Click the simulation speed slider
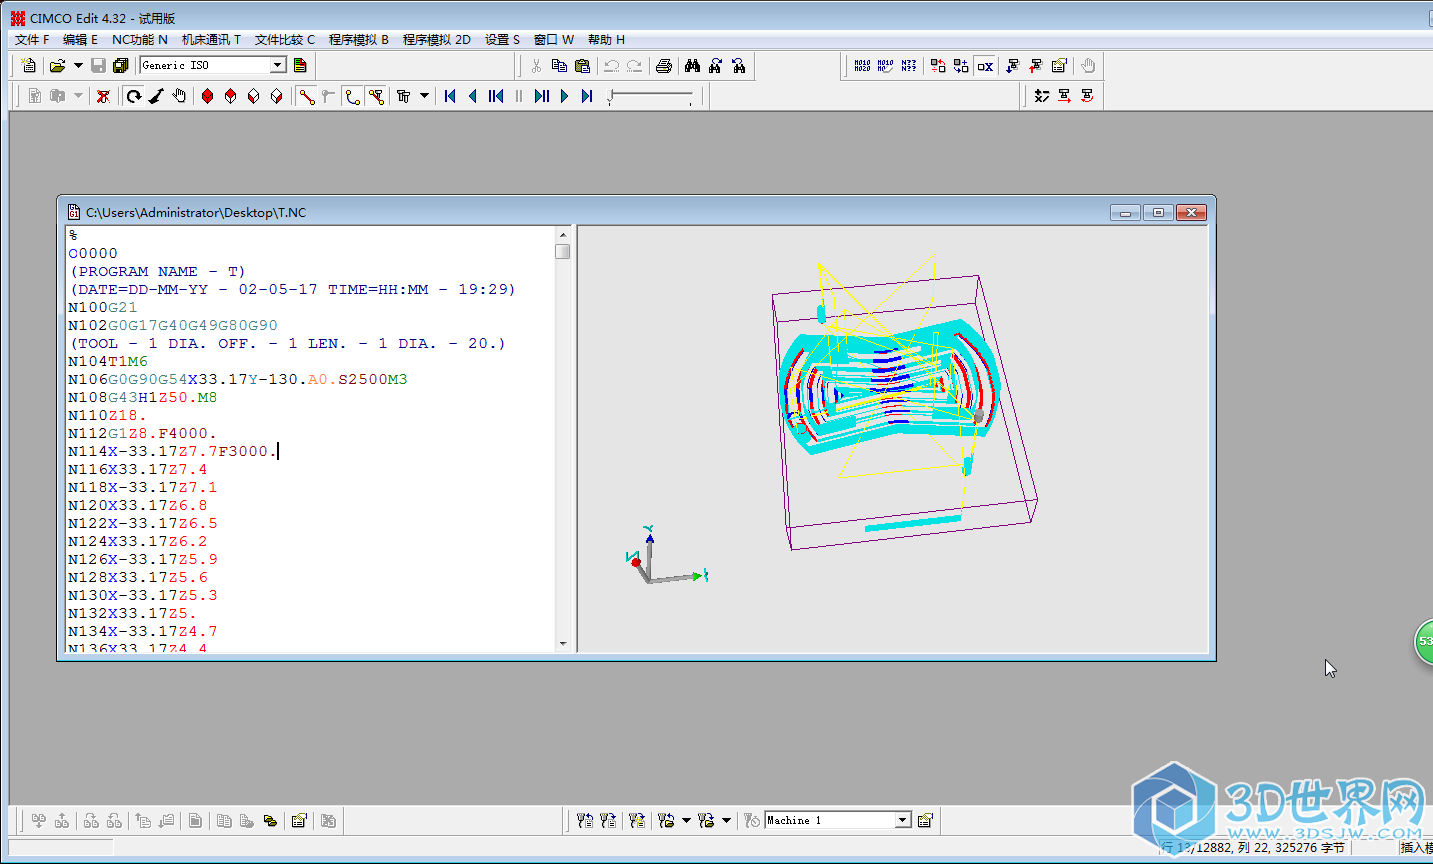The image size is (1433, 864). (650, 96)
